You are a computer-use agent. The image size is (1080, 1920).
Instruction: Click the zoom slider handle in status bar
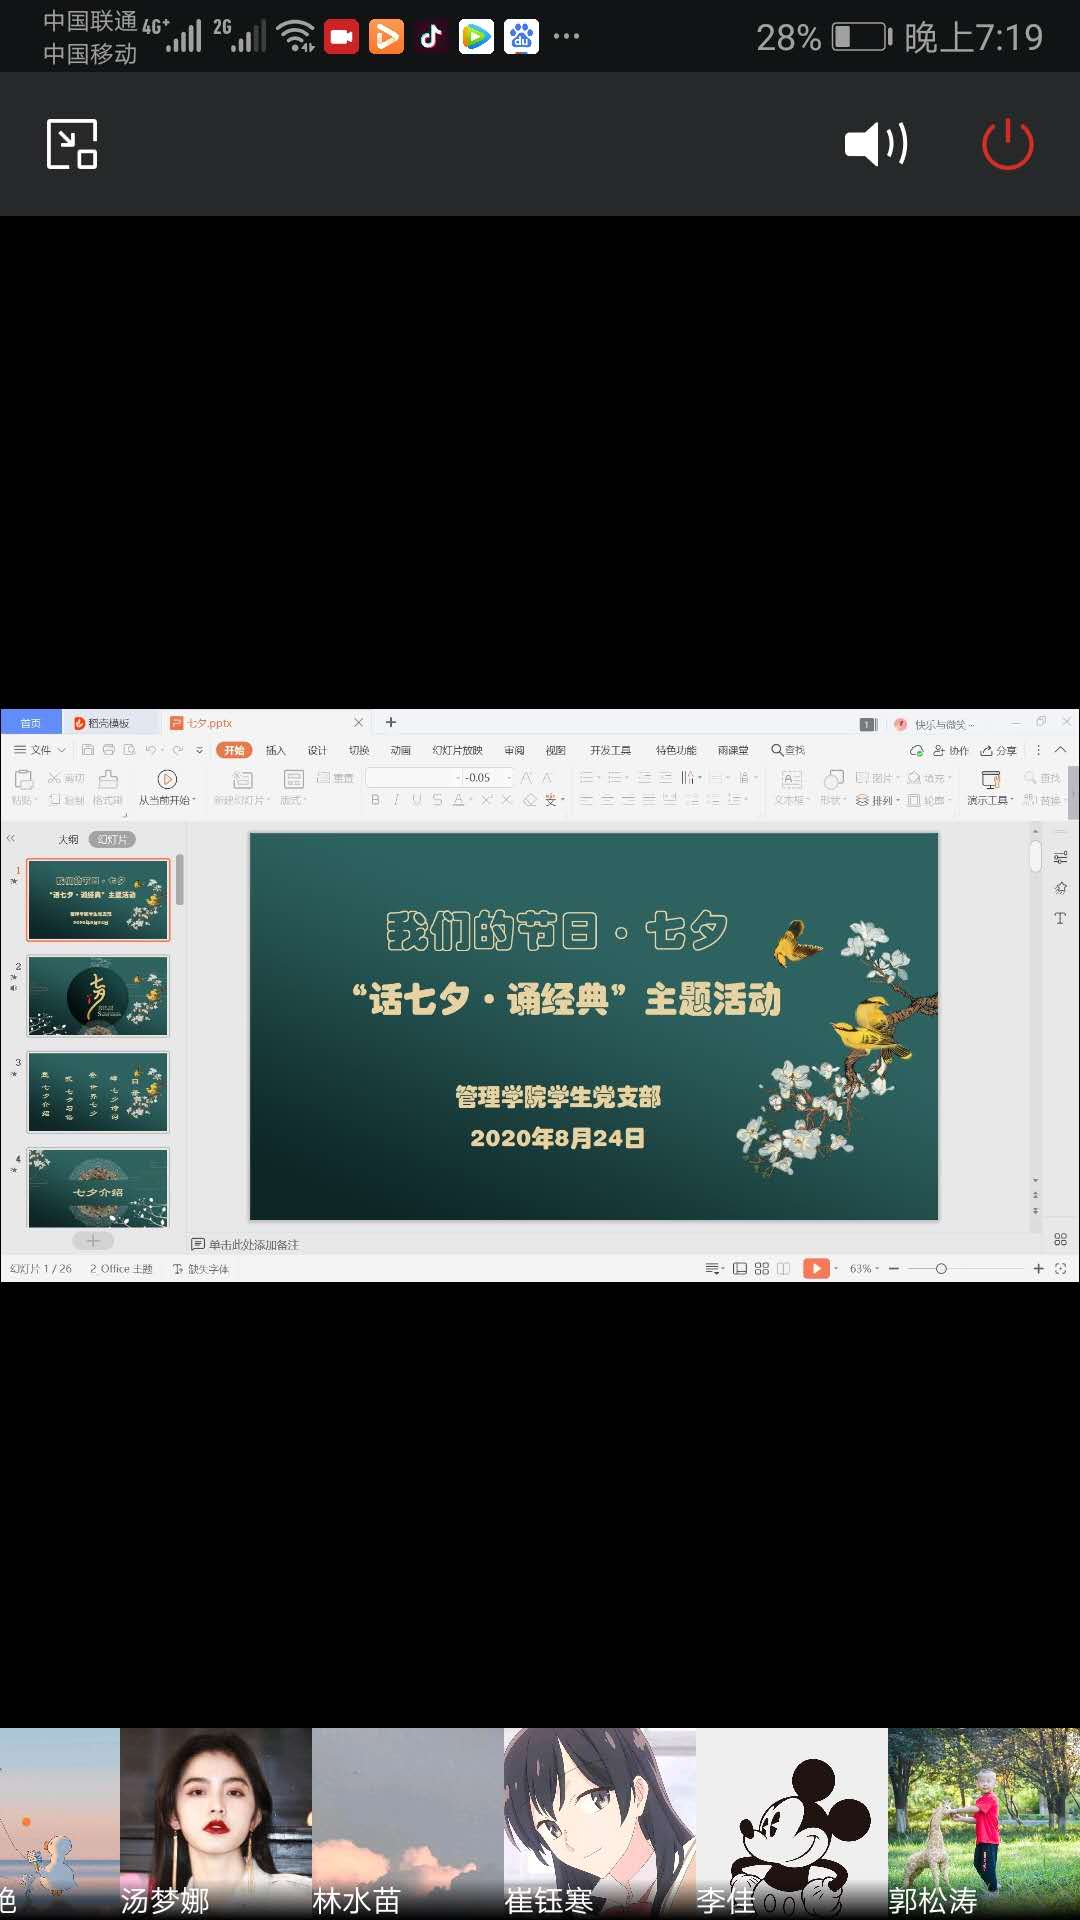[941, 1268]
